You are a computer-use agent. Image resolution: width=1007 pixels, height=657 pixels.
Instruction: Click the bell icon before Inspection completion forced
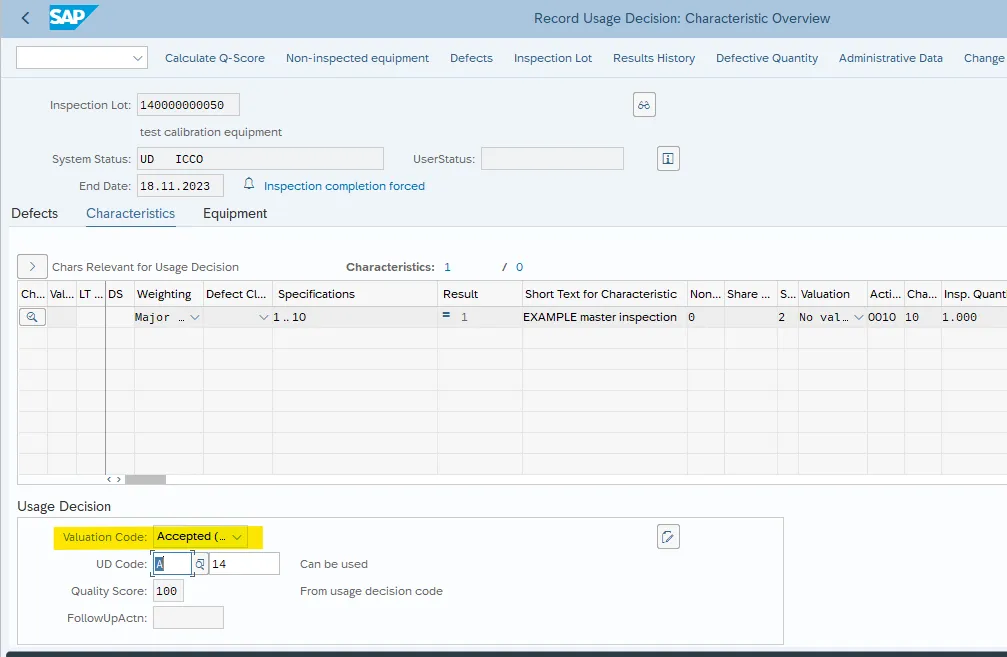[249, 185]
